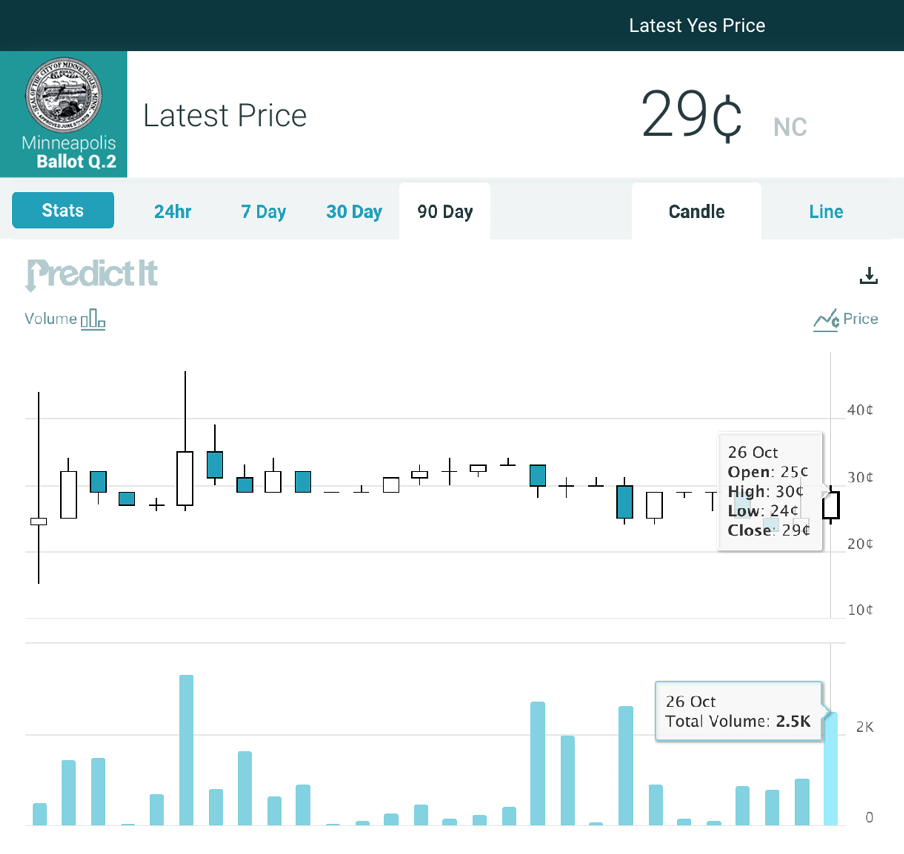Open the 30 Day chart view
Screen dimensions: 904x854
pyautogui.click(x=354, y=211)
